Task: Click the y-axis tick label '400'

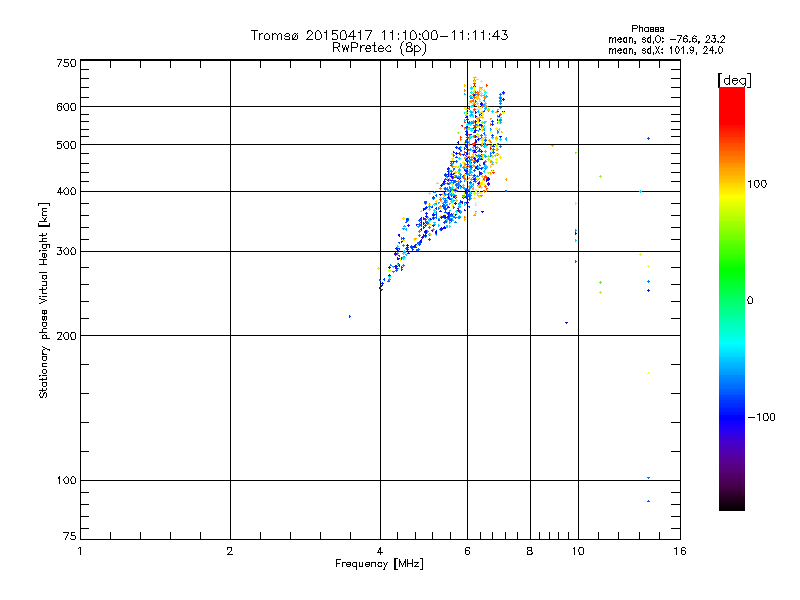Action: [x=66, y=192]
